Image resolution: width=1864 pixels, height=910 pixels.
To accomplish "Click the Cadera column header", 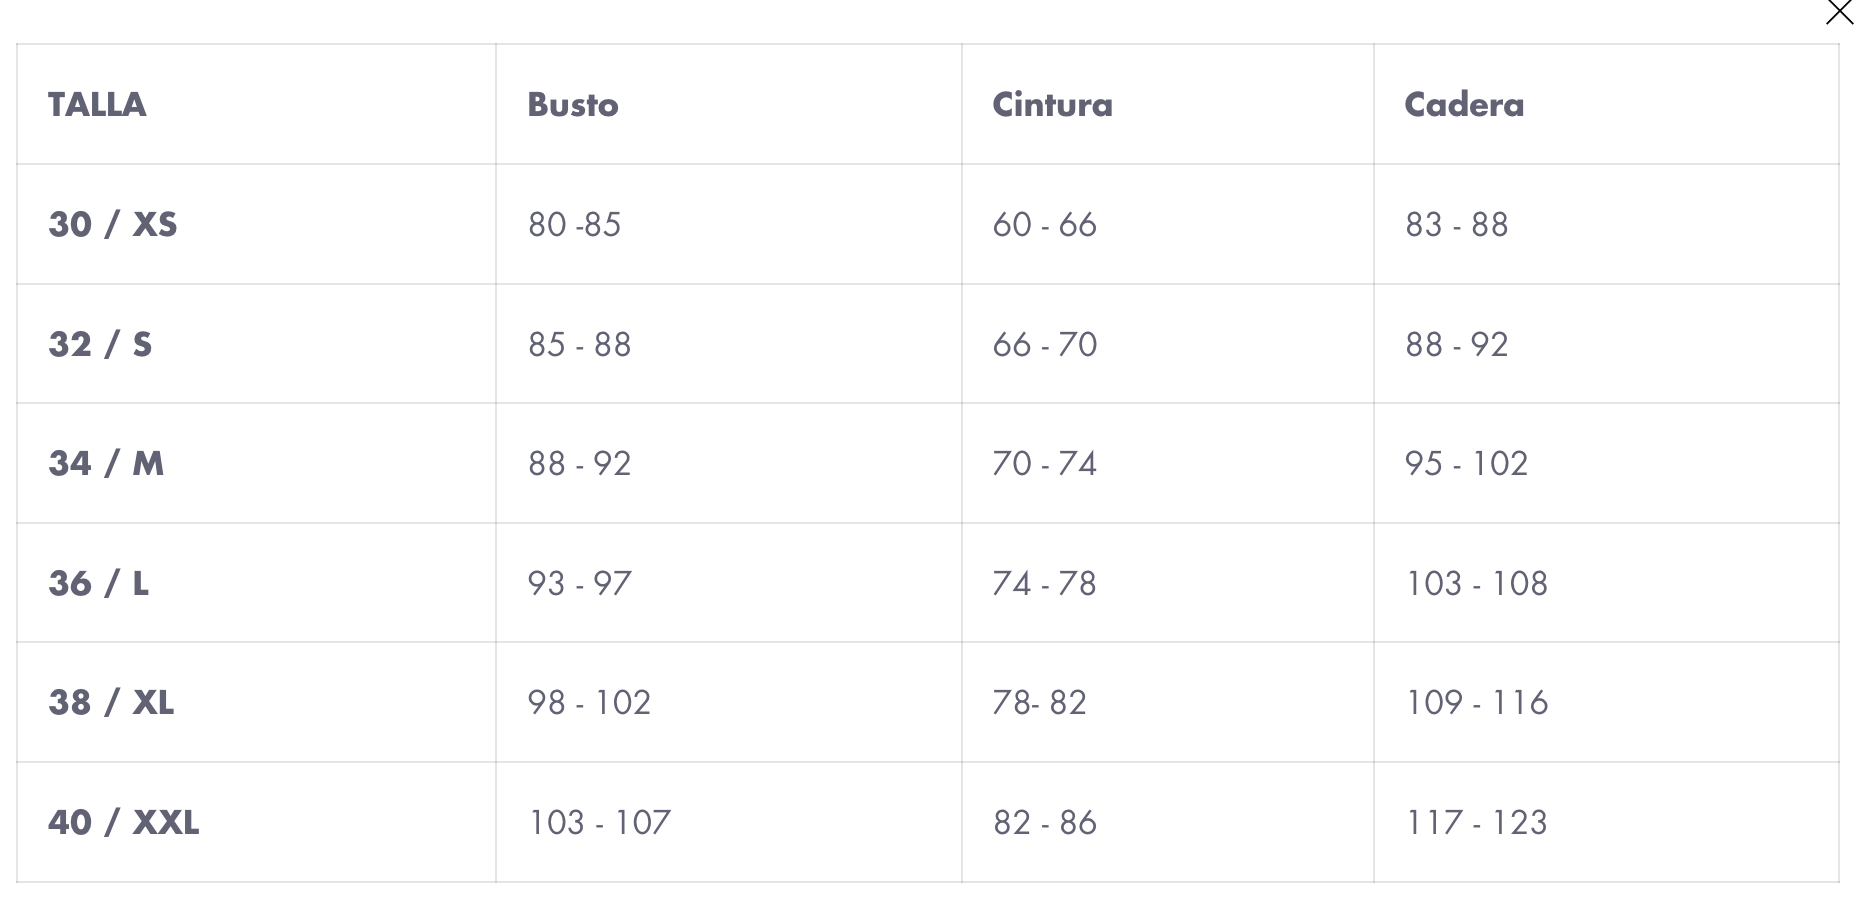I will point(1464,105).
